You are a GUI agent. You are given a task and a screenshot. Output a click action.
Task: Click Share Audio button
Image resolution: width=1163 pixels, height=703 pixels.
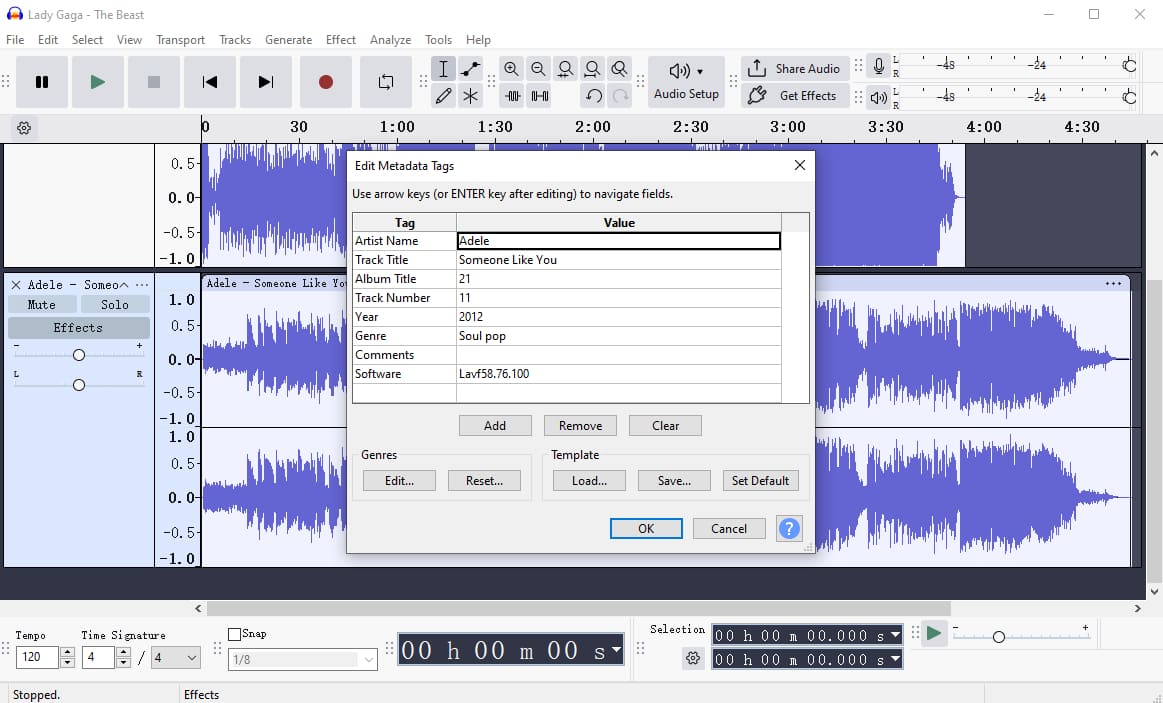(x=795, y=68)
